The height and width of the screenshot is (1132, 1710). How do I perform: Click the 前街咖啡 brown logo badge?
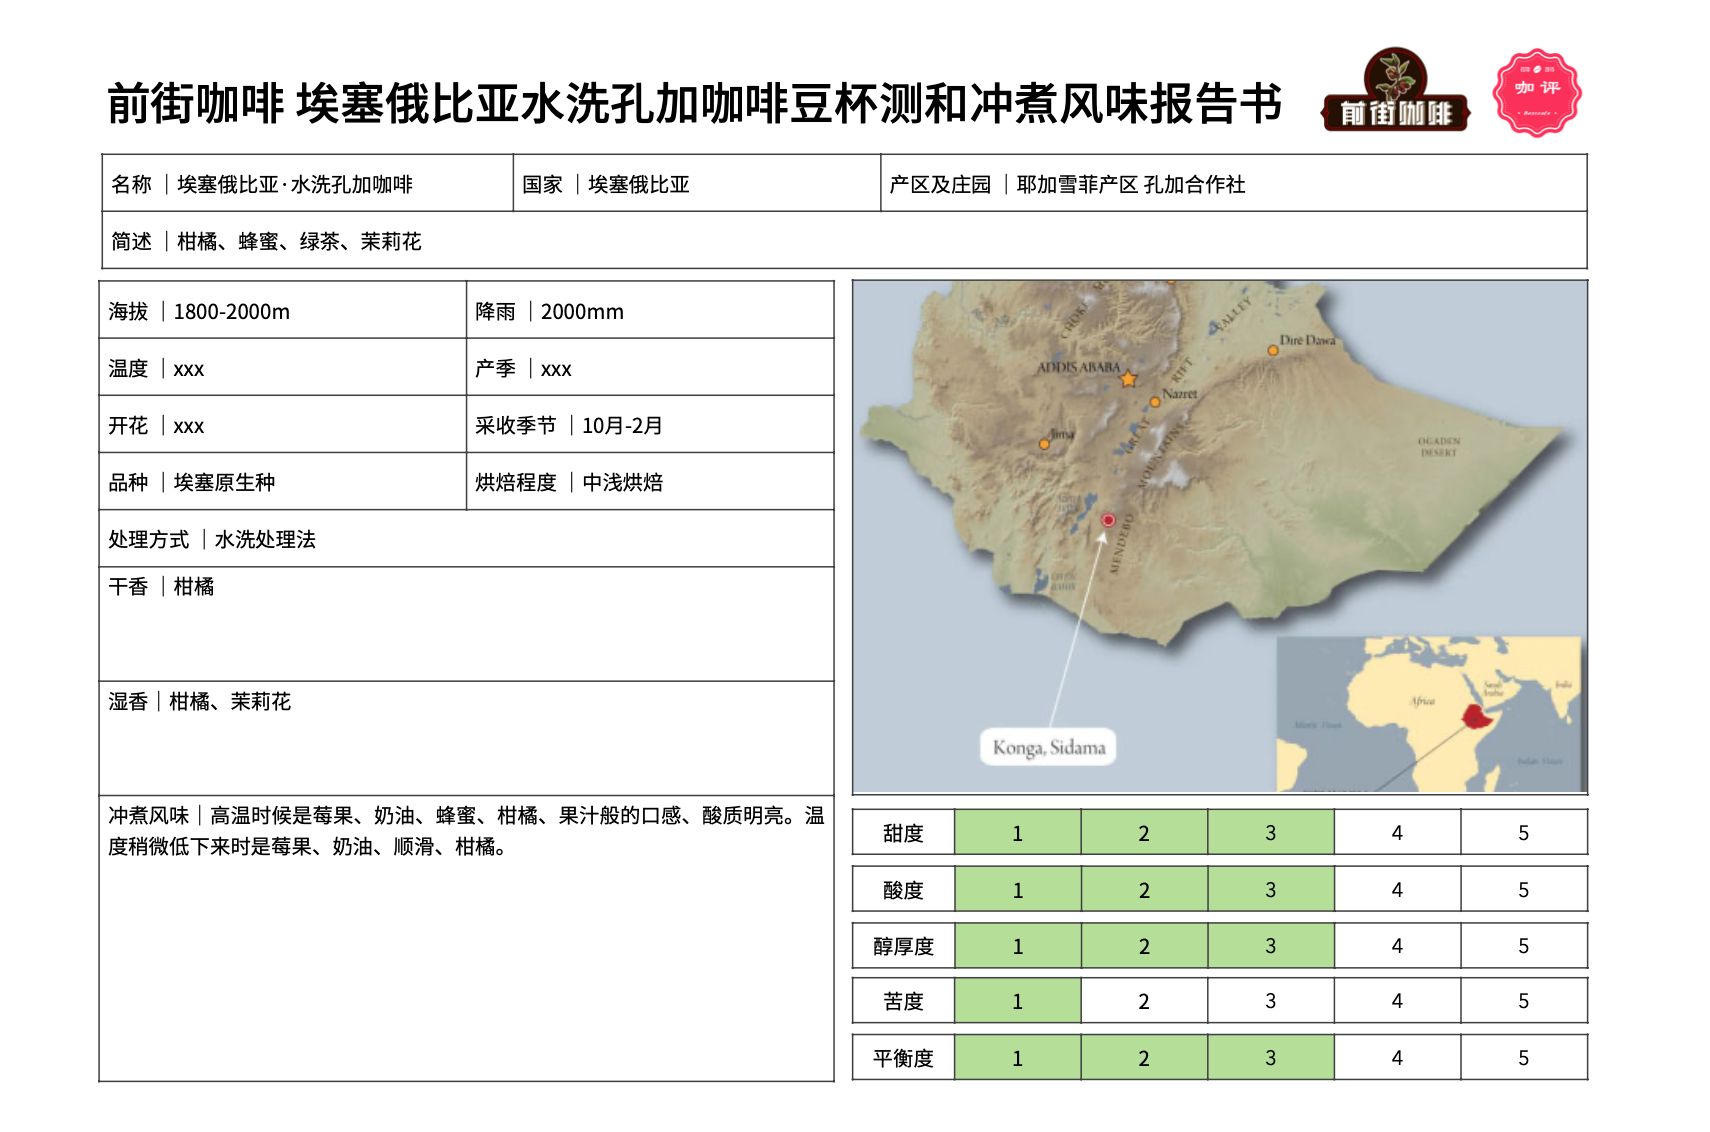[1396, 89]
